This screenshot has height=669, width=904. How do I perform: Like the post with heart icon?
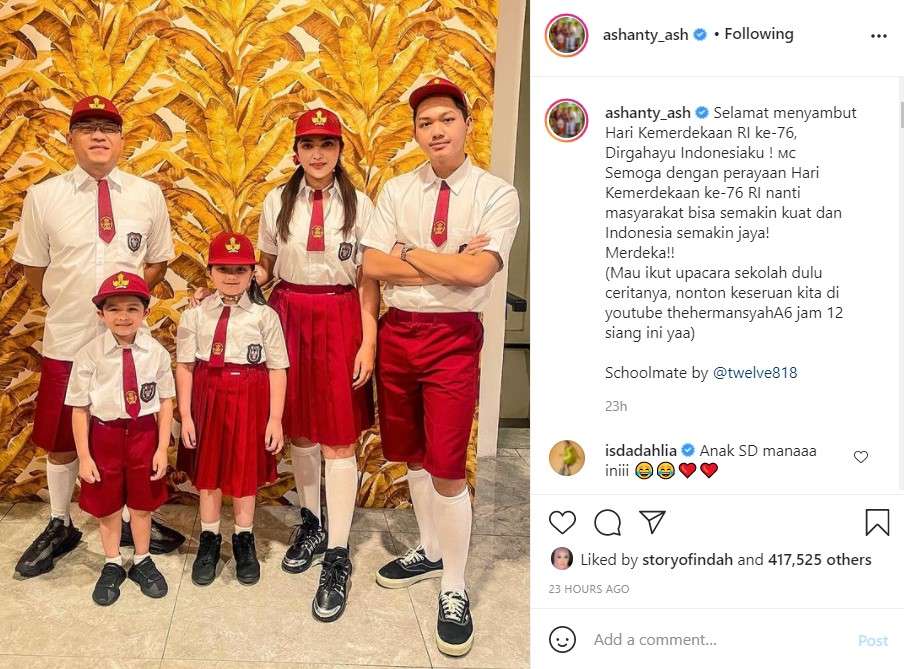click(562, 523)
